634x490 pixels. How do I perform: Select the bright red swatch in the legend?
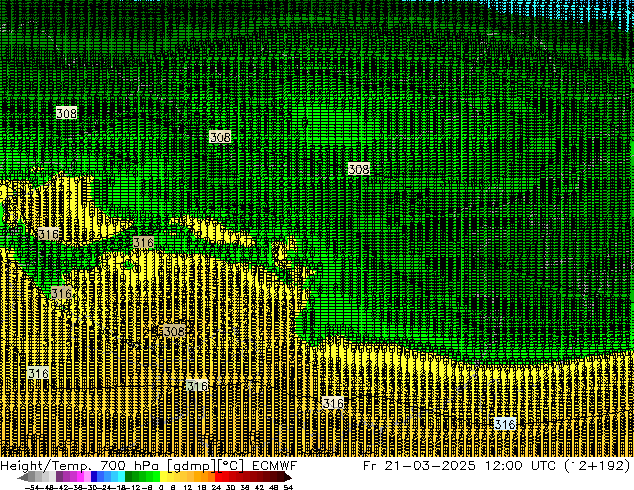(x=219, y=476)
